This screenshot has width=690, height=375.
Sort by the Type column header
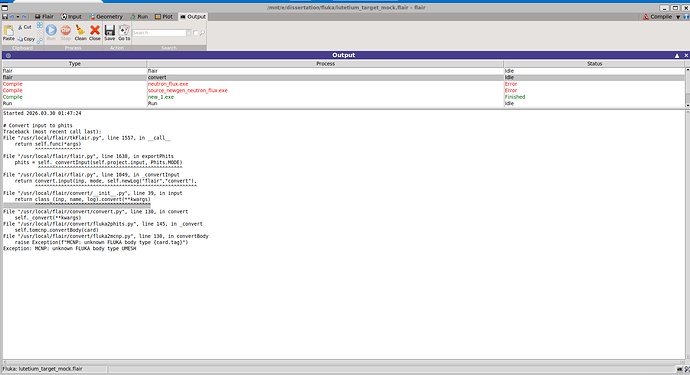tap(74, 64)
